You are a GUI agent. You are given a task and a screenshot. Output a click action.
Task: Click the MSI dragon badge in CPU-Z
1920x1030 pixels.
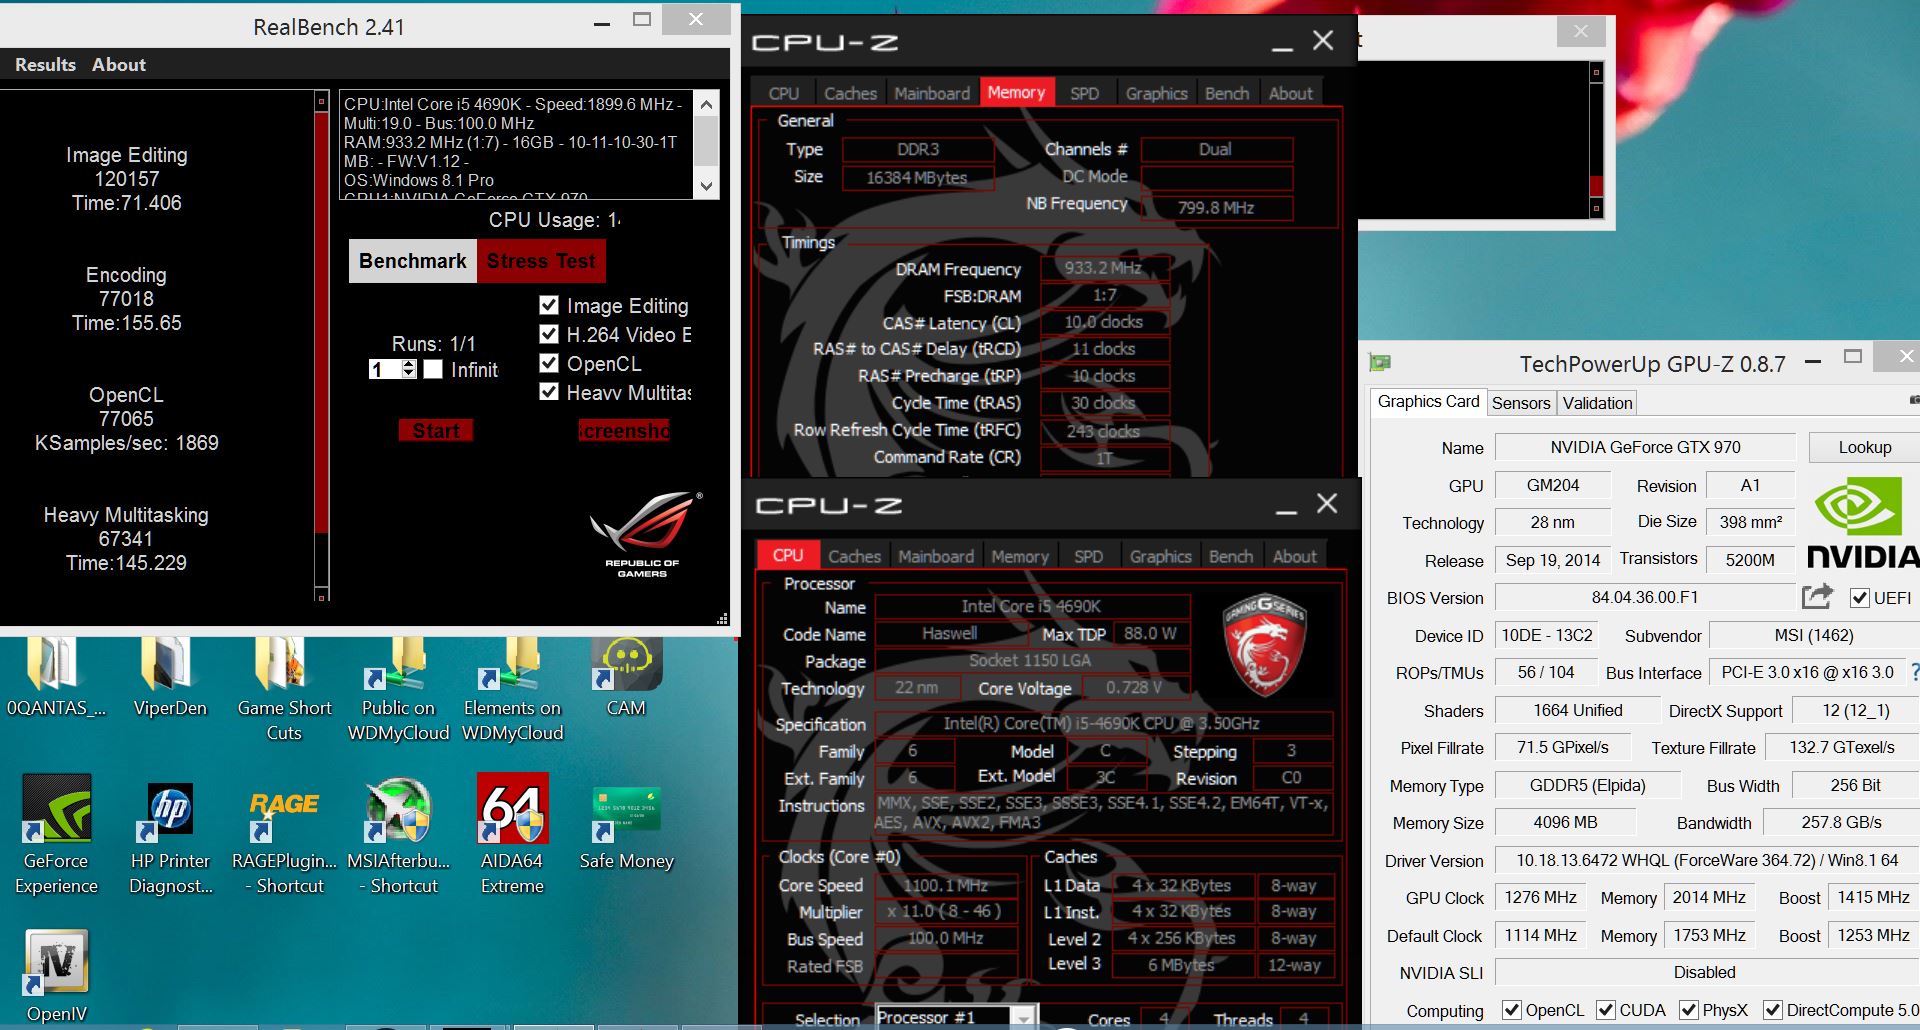1264,646
